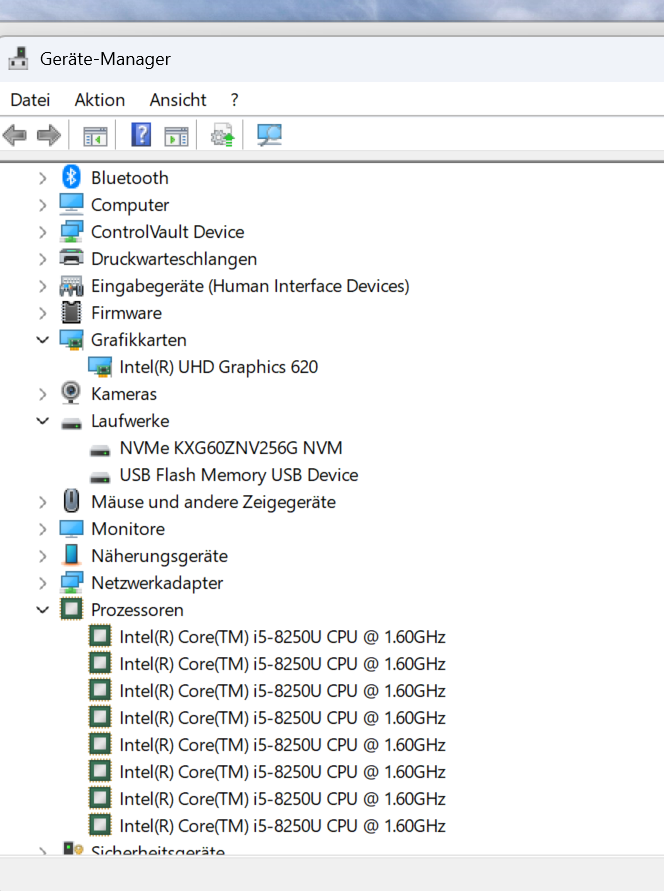Select the Computer category icon

click(71, 204)
